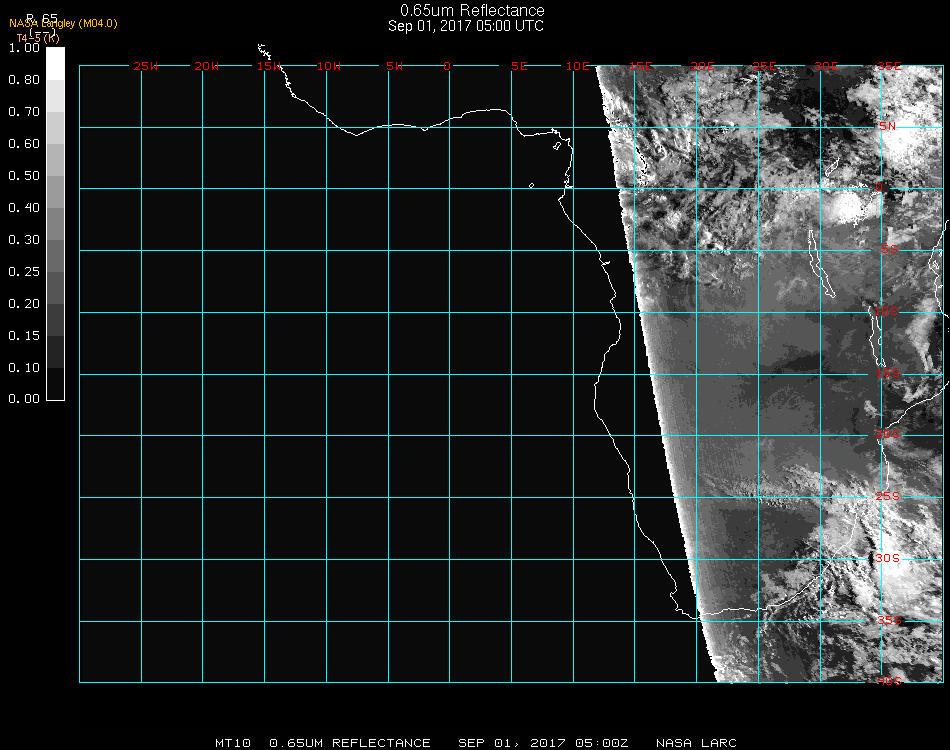Click the black bottom segment of the colorbar
The image size is (950, 750).
(55, 383)
